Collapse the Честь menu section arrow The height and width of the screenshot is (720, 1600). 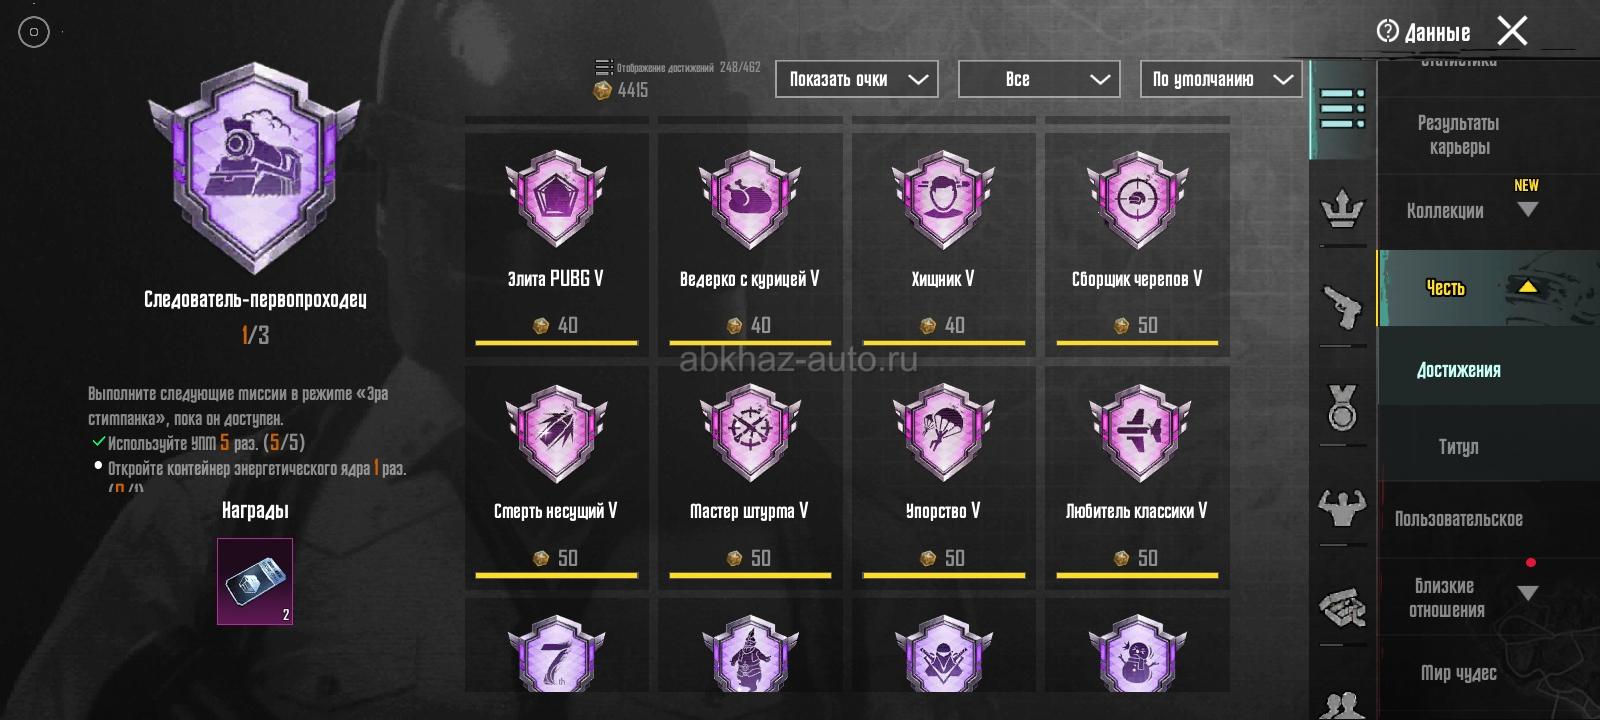click(1527, 287)
